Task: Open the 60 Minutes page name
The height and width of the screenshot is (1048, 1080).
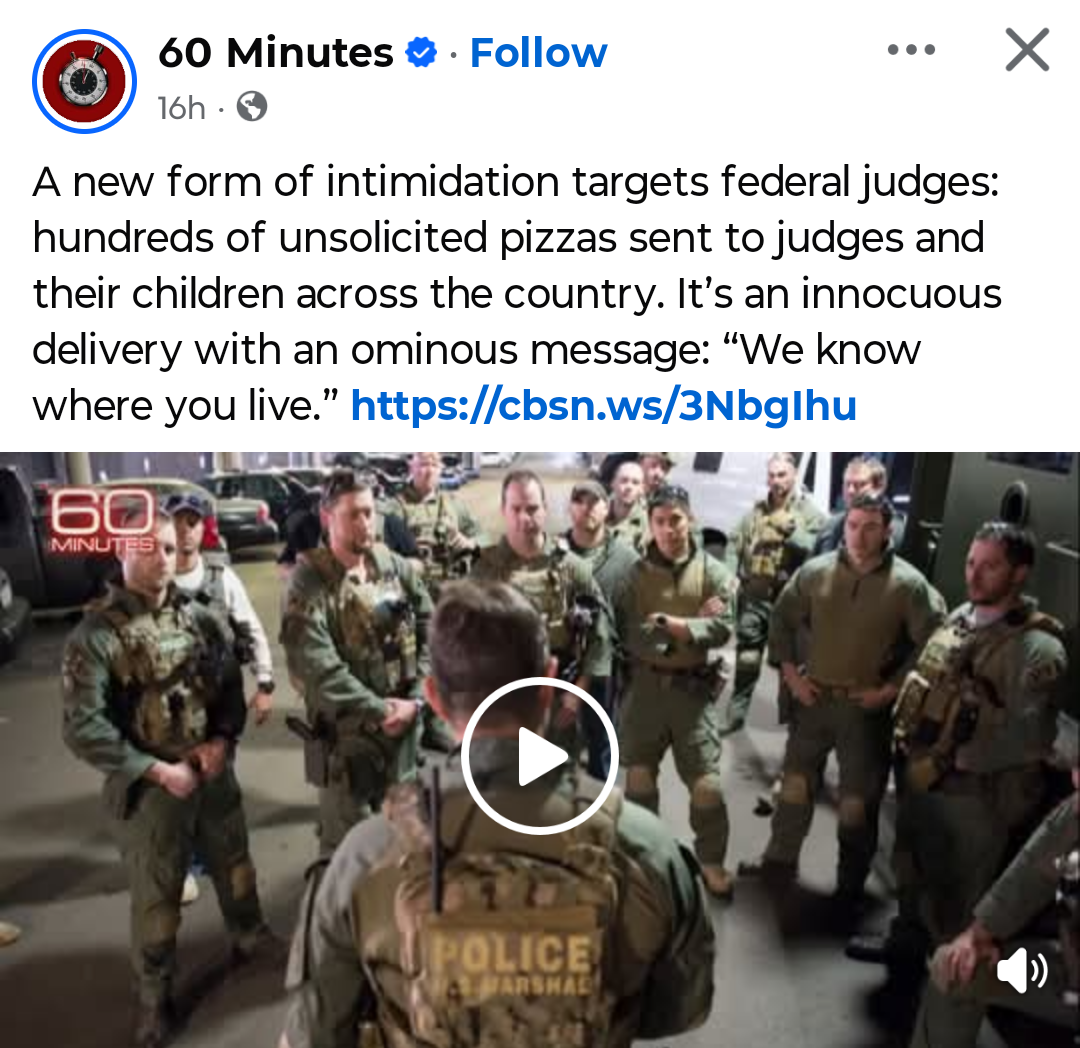Action: coord(276,53)
